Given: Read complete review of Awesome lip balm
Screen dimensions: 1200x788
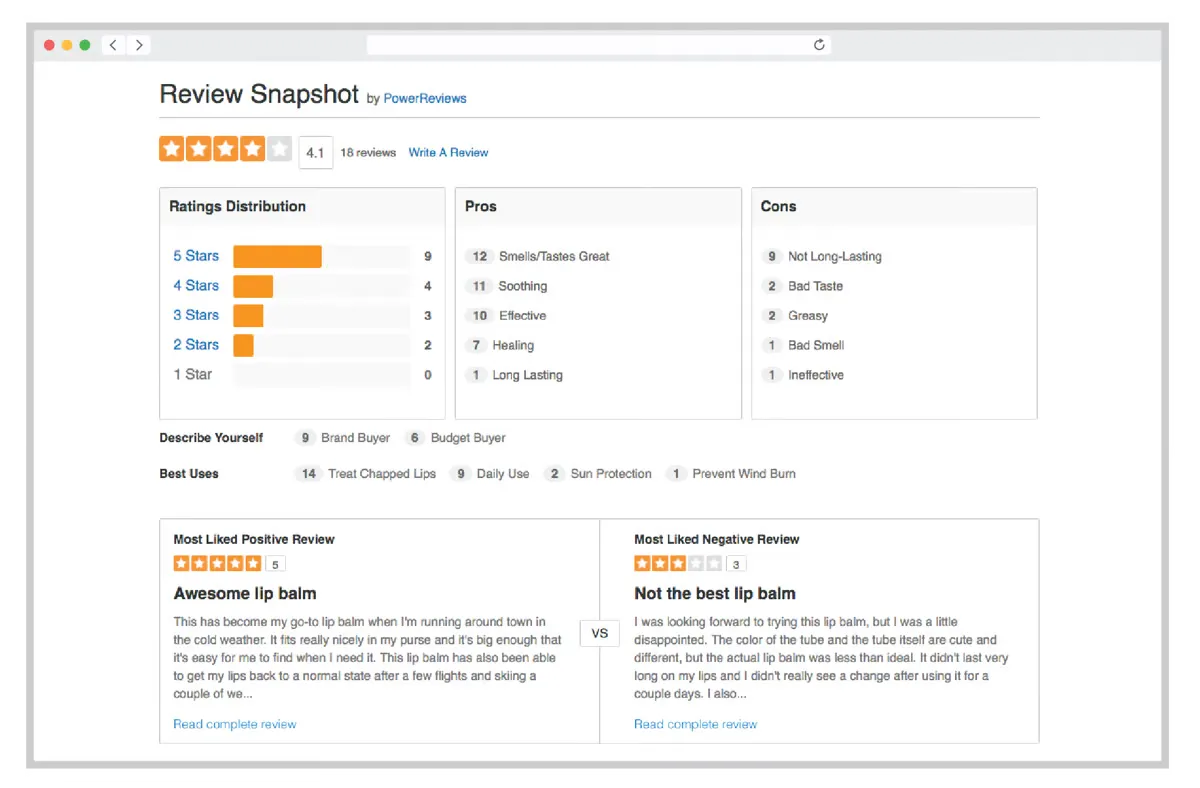Looking at the screenshot, I should point(235,724).
